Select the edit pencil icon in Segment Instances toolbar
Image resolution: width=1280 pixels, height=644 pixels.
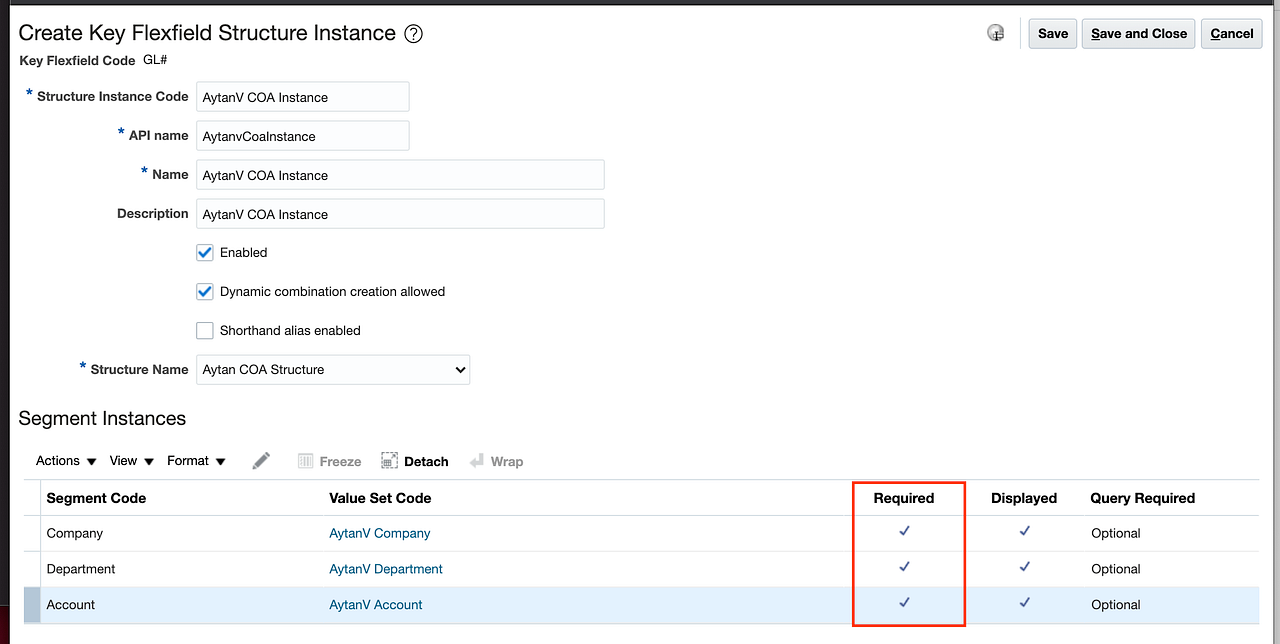tap(261, 460)
